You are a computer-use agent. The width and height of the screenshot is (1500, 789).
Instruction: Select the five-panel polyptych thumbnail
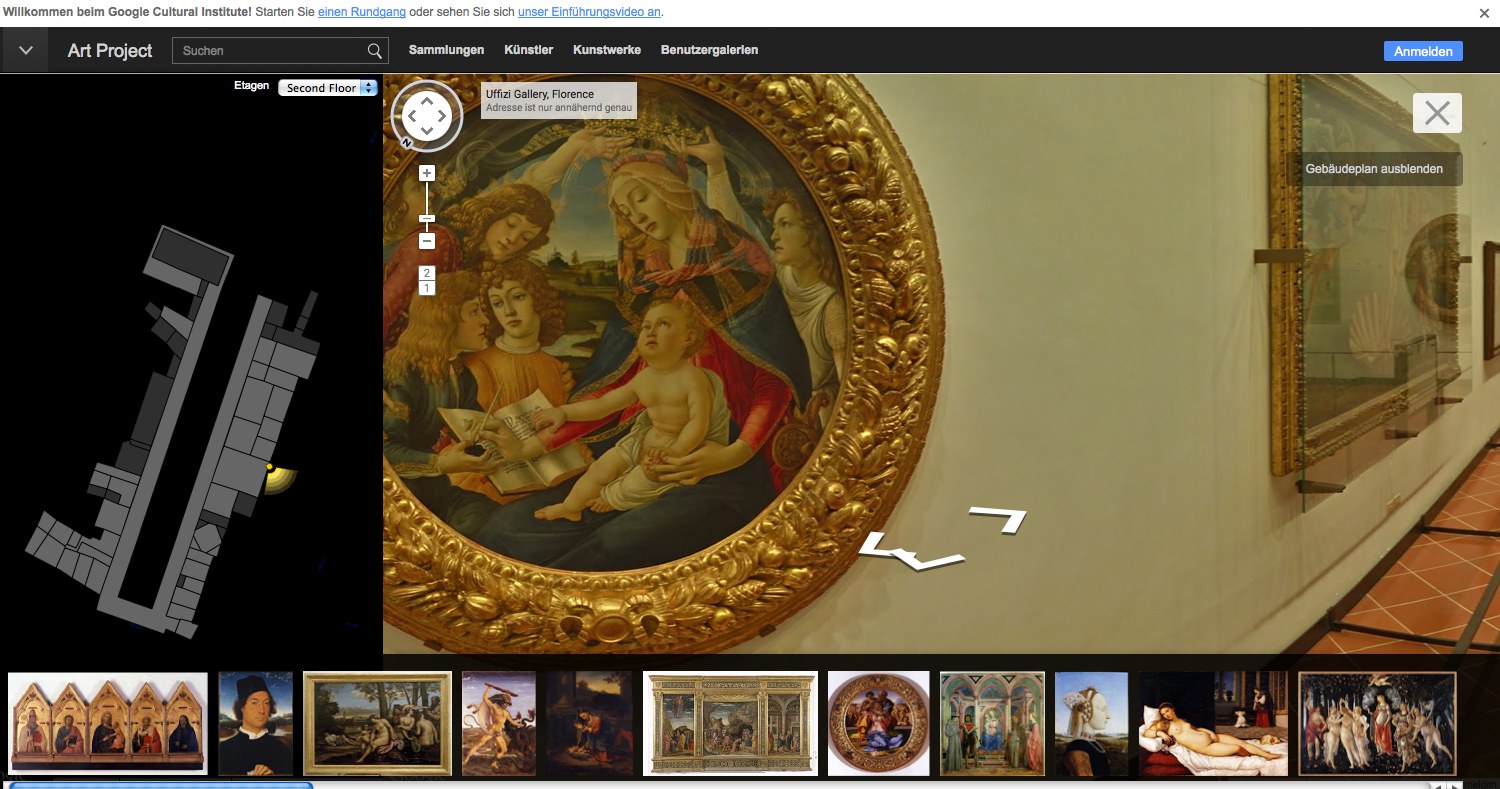click(x=108, y=723)
